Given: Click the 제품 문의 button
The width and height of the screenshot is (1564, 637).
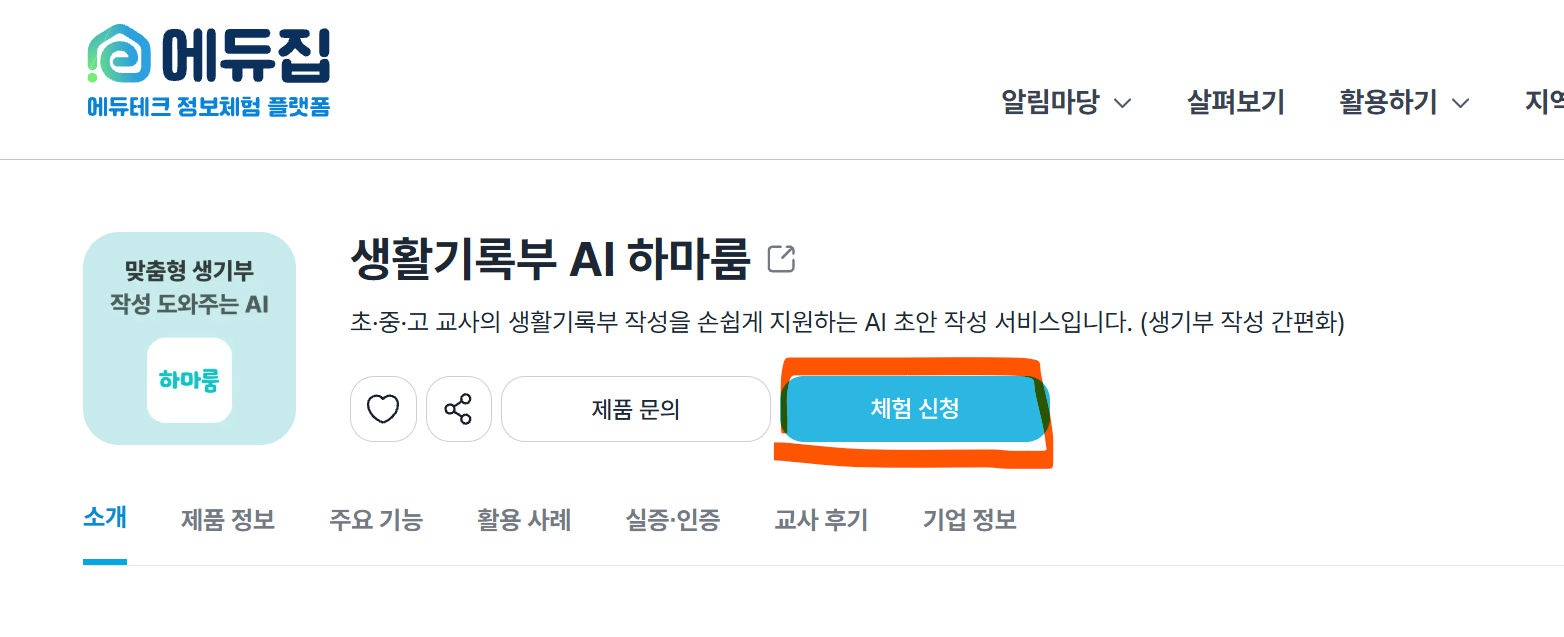Looking at the screenshot, I should pos(636,408).
